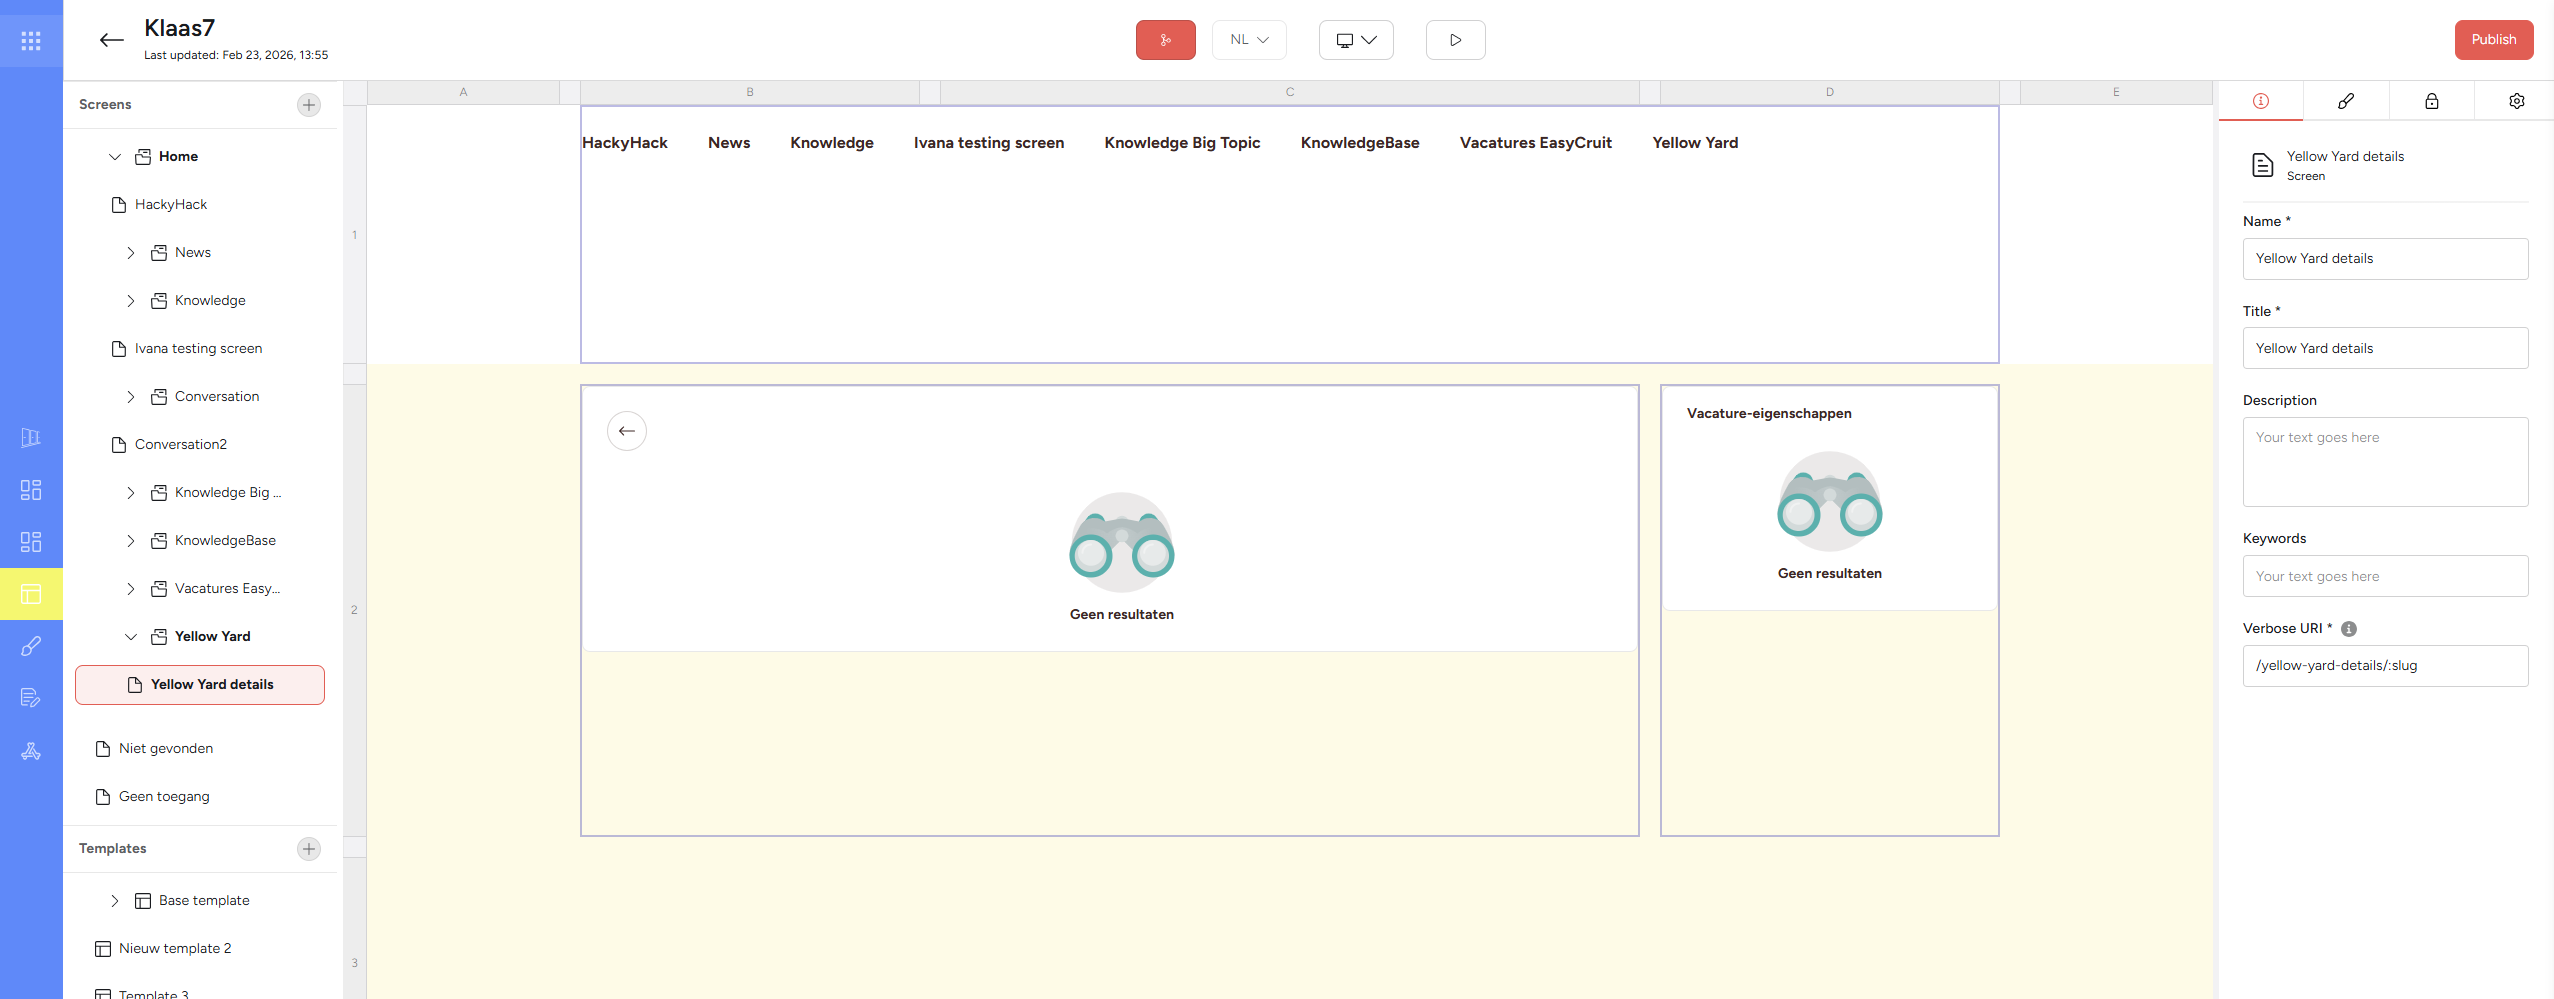Add a new screen with plus icon
The image size is (2554, 999).
(309, 105)
